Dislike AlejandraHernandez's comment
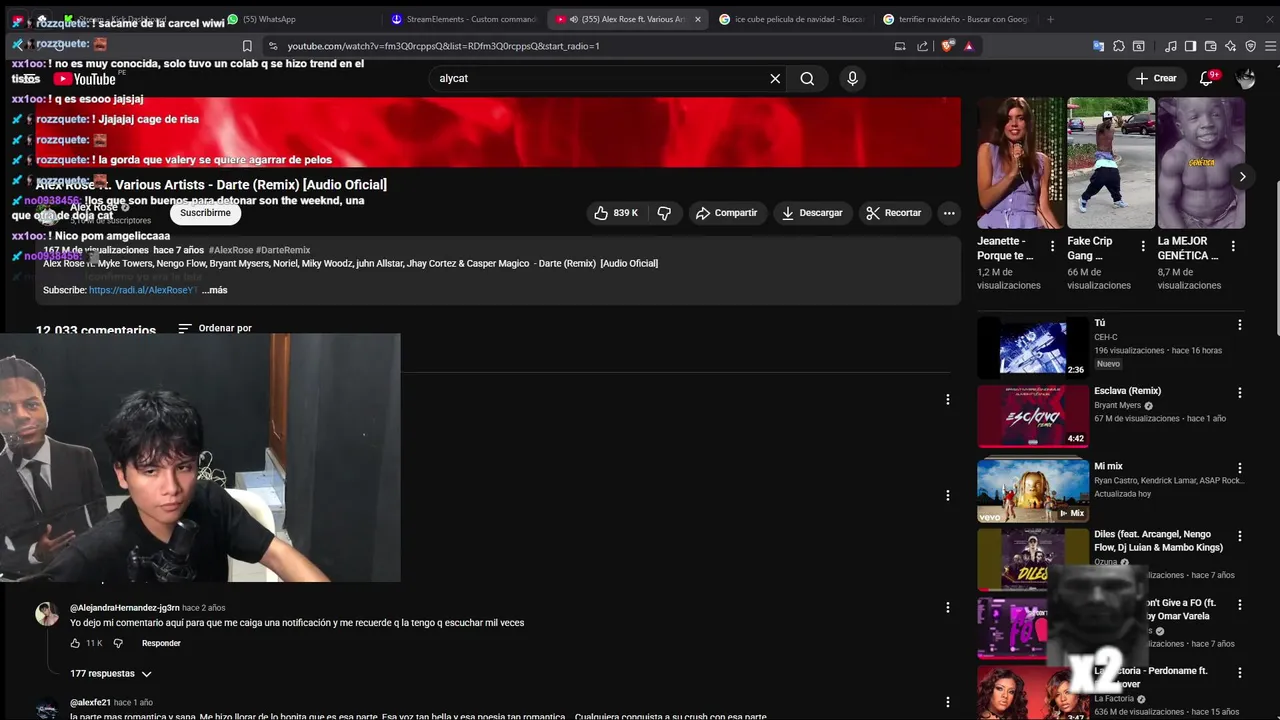 117,643
